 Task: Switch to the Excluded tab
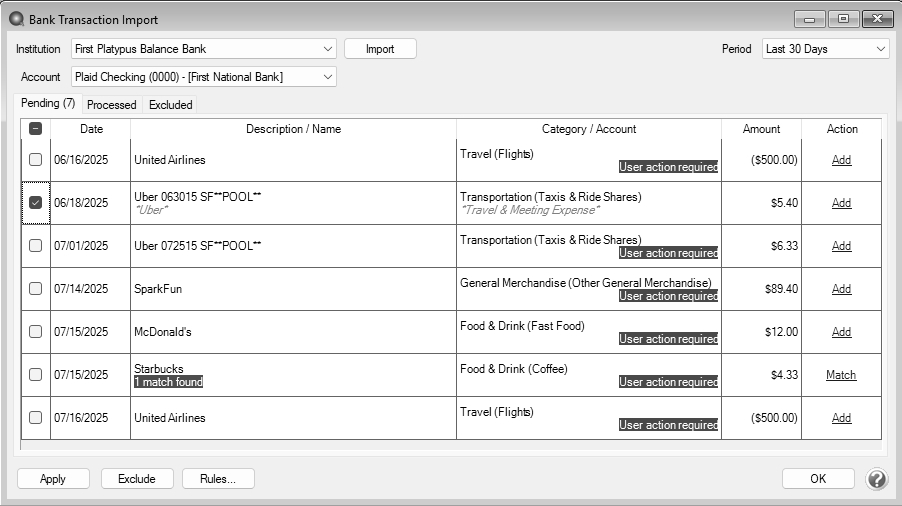coord(170,104)
